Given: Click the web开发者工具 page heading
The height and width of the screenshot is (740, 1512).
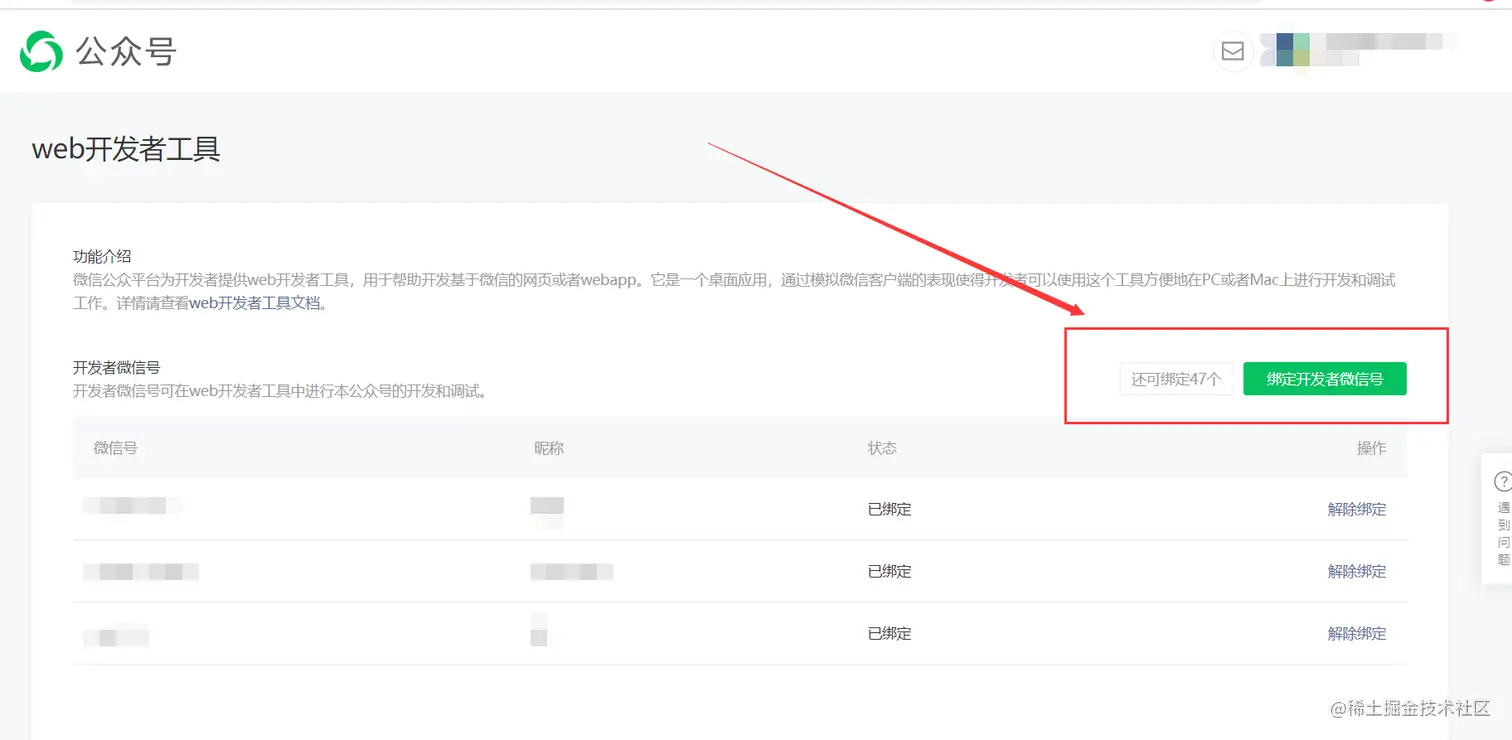Looking at the screenshot, I should click(x=126, y=149).
